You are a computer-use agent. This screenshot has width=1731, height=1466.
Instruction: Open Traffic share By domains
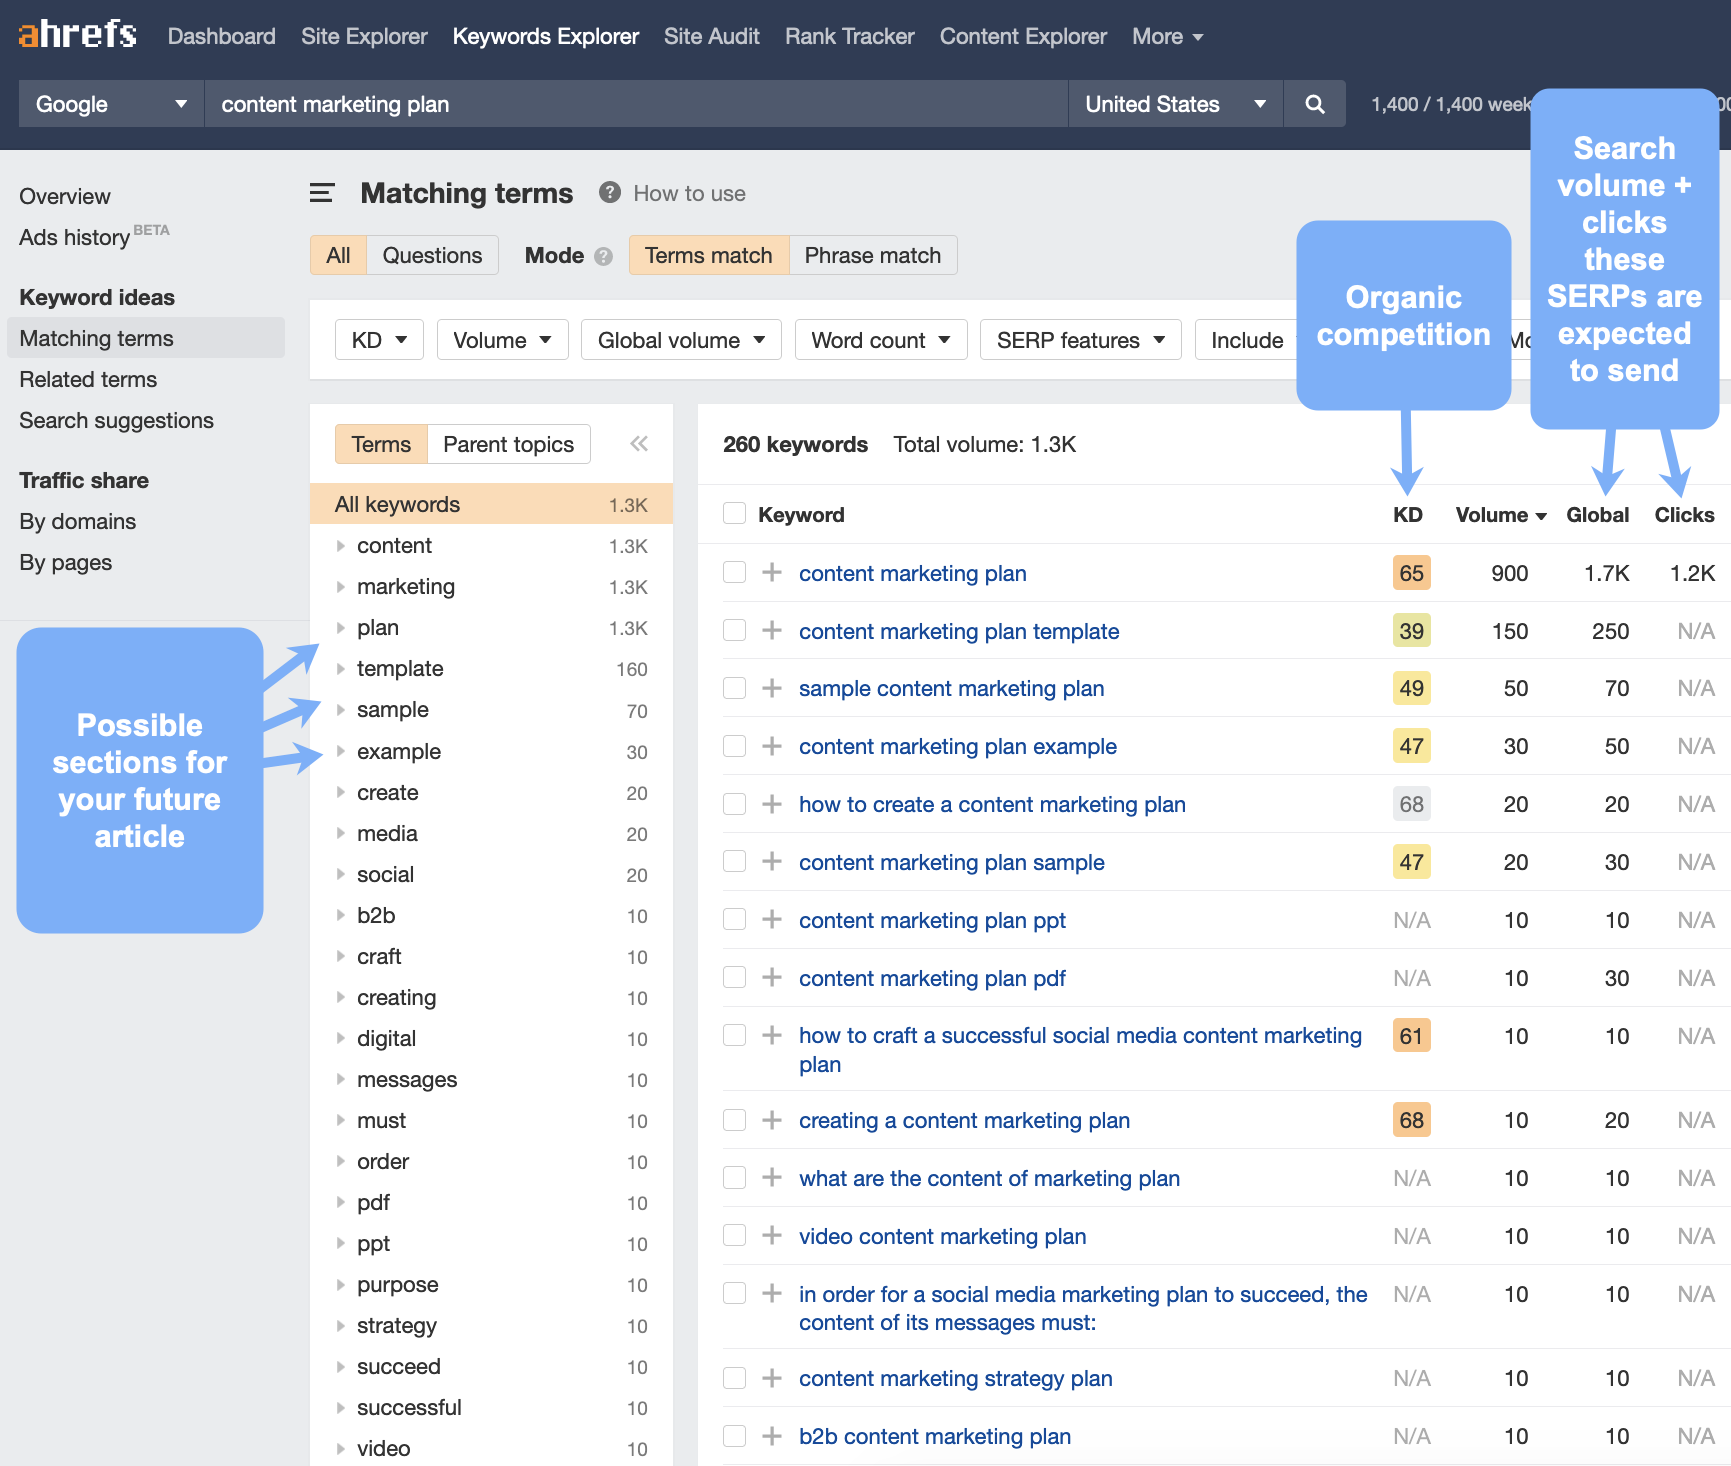[78, 521]
